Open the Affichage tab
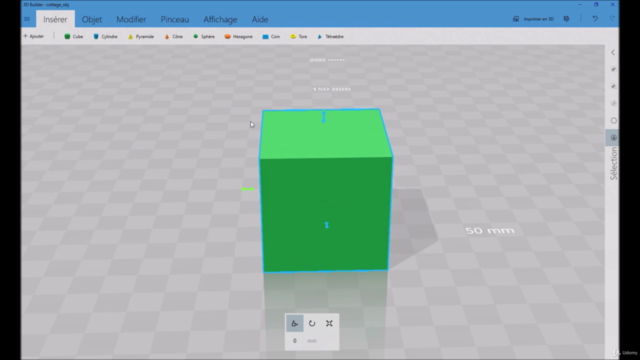 point(220,19)
